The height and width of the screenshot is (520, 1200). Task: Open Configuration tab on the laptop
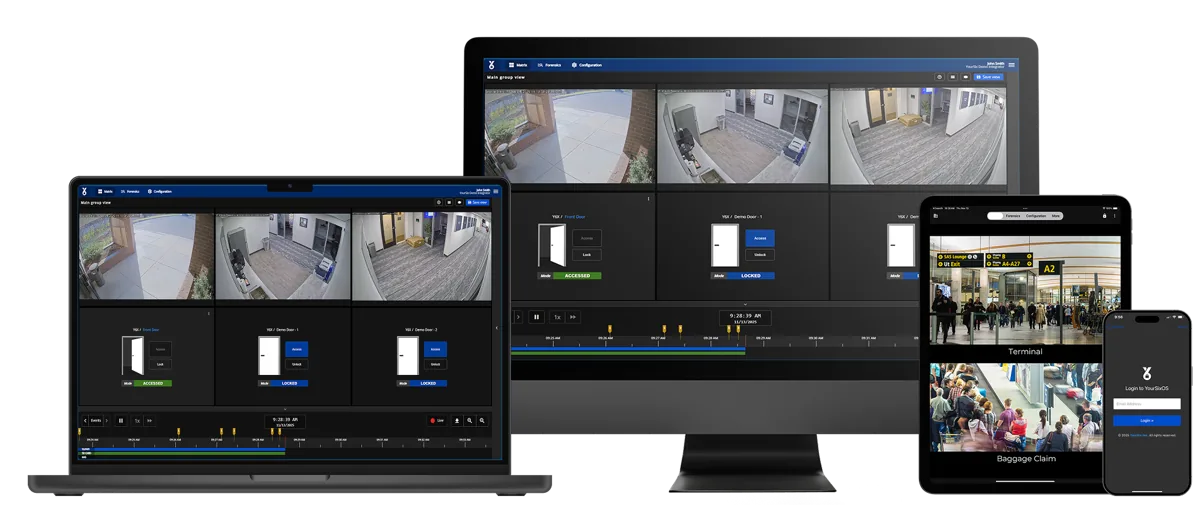[x=160, y=191]
